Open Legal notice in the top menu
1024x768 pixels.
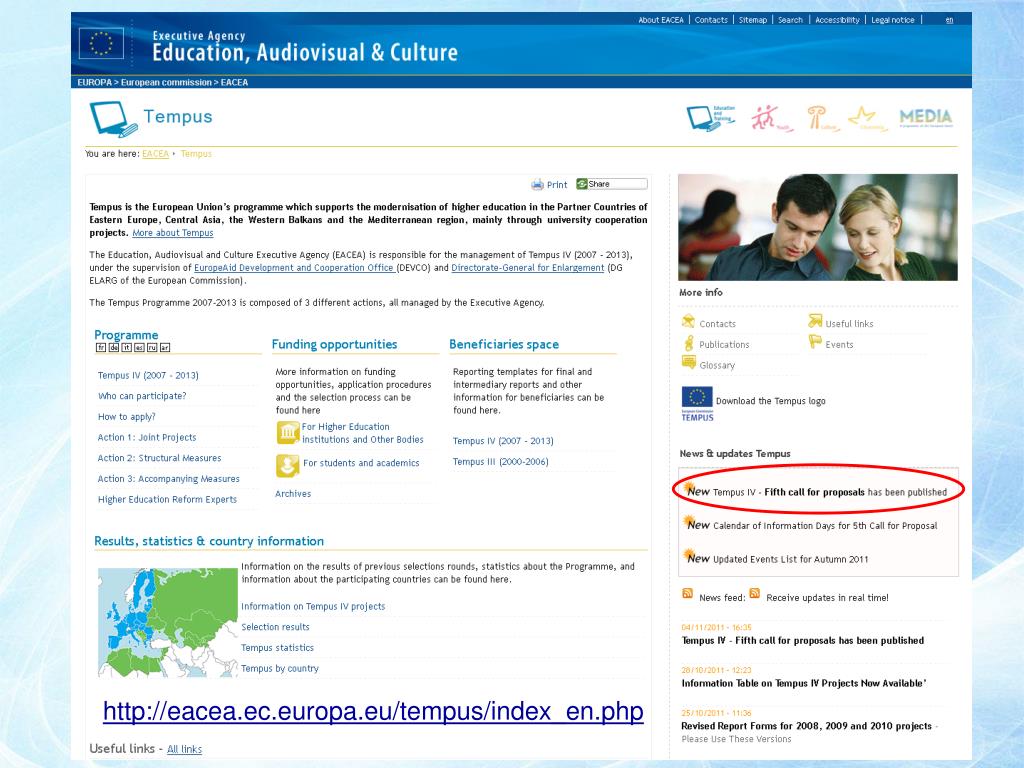click(893, 20)
